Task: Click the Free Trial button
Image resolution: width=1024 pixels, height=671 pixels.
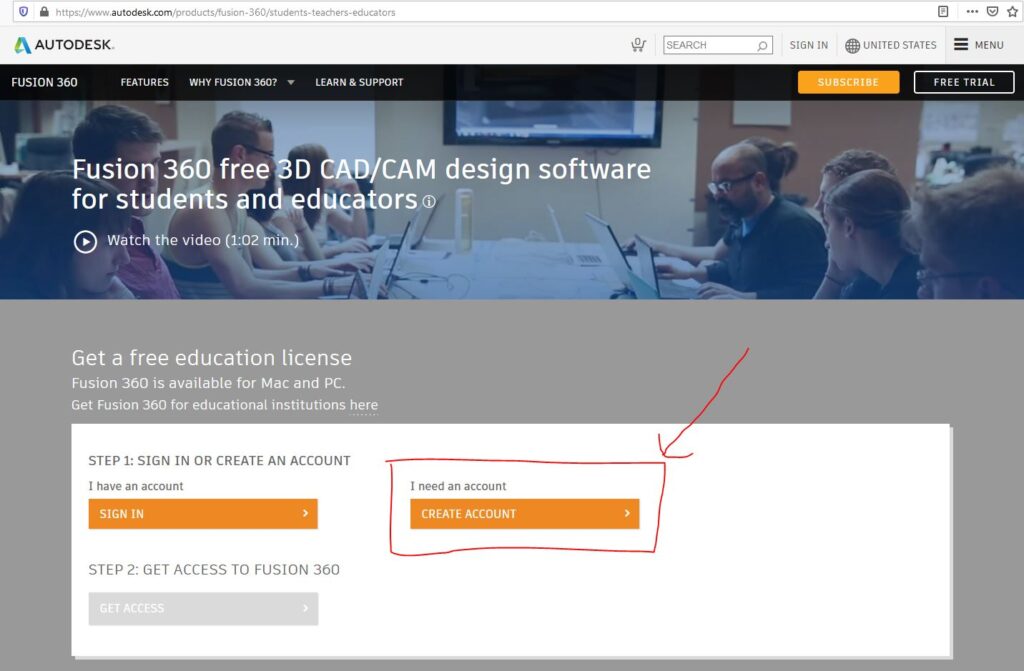Action: [x=964, y=82]
